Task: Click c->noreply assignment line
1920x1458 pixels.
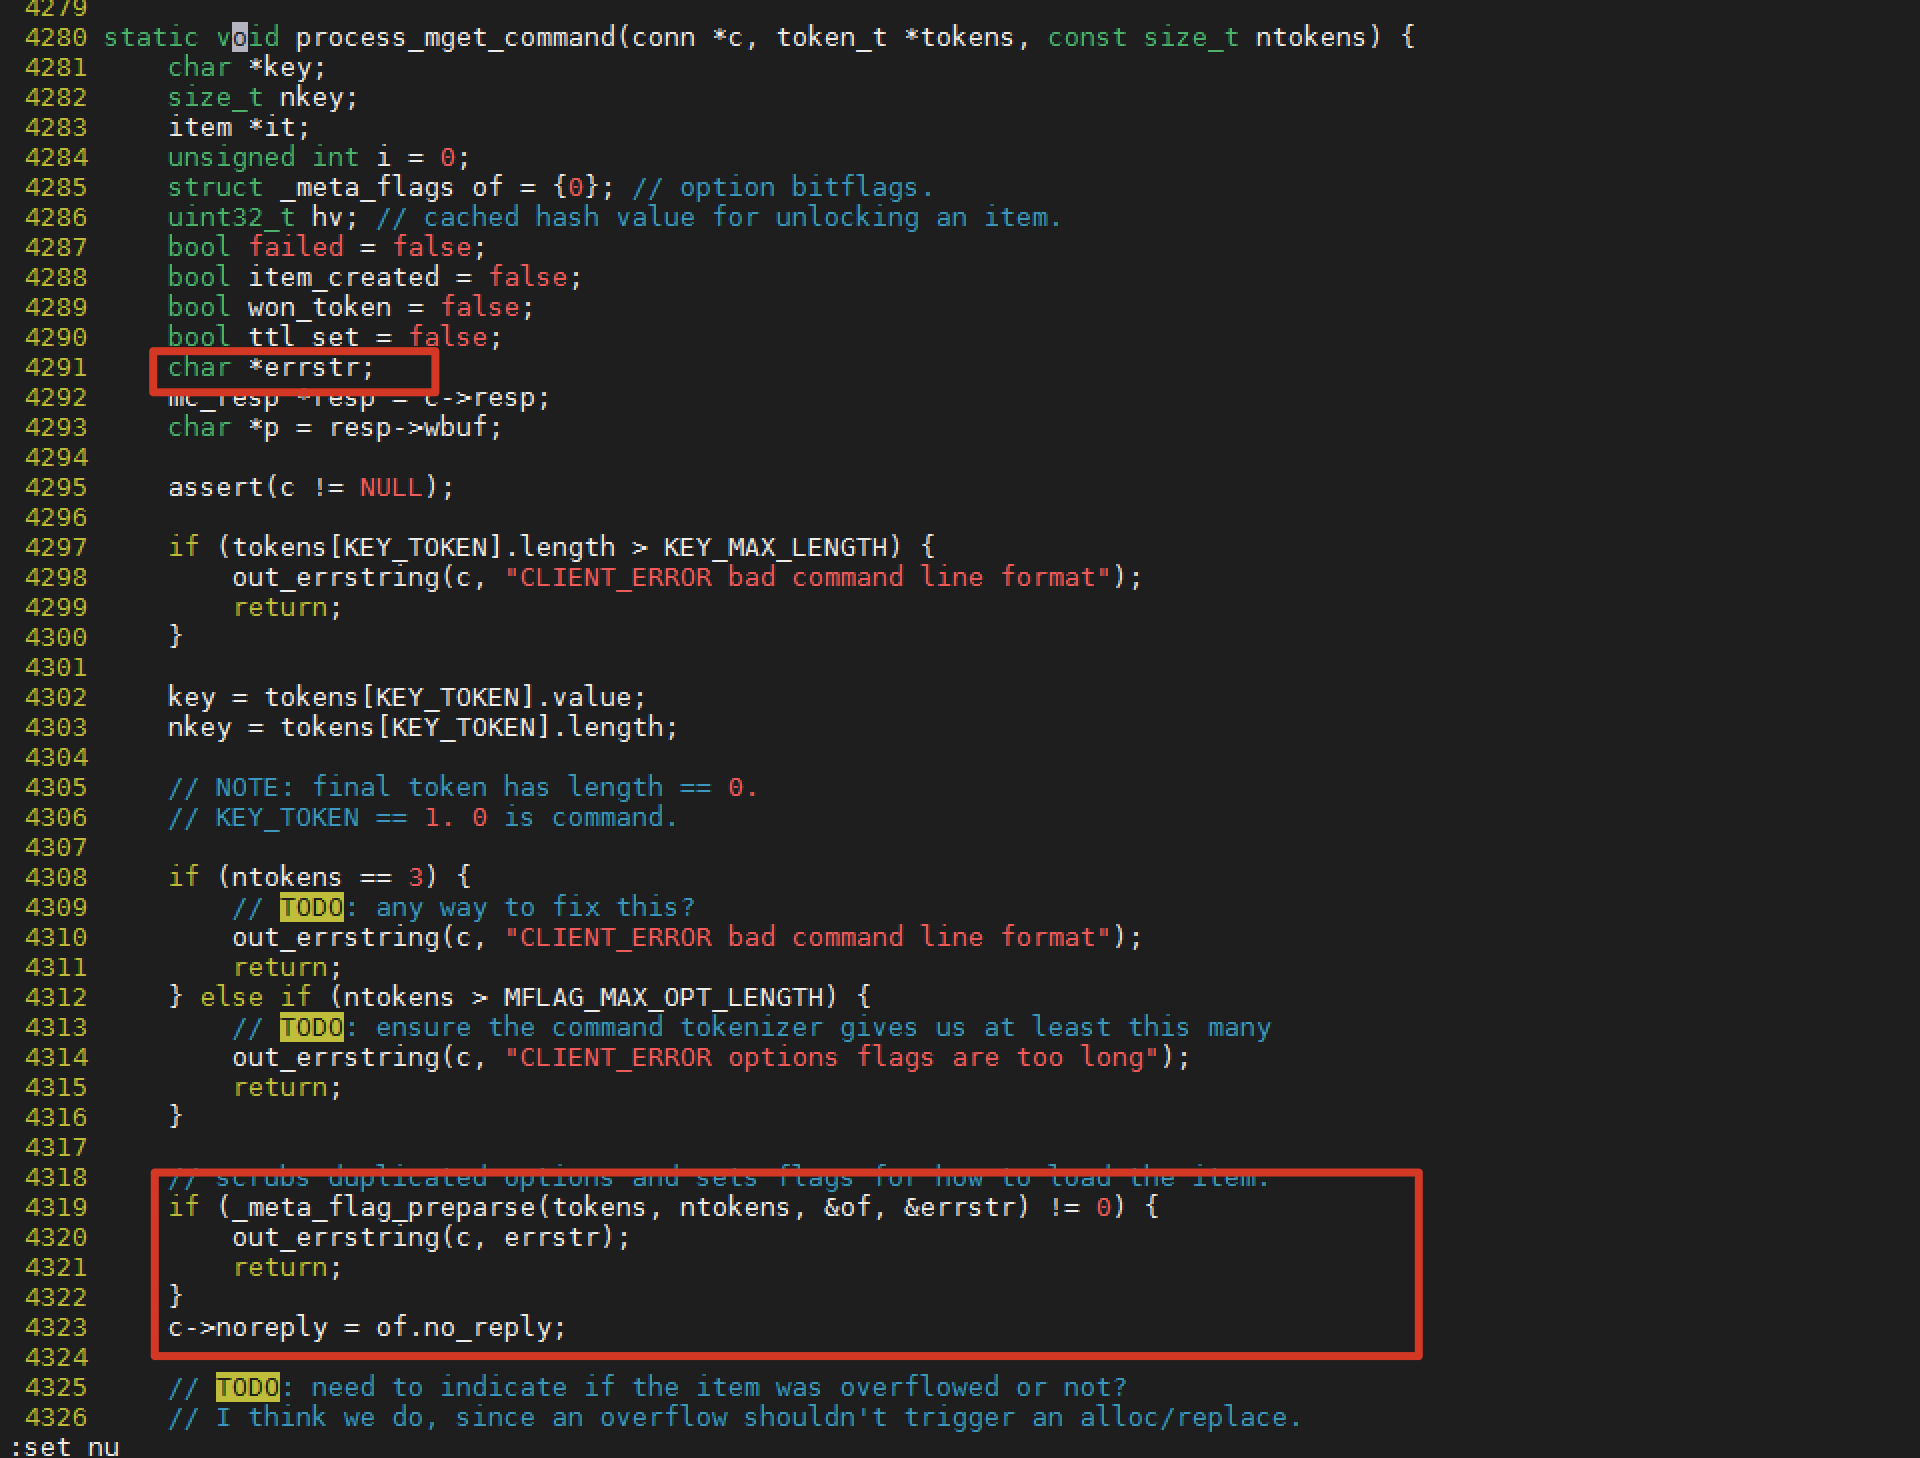Action: (366, 1328)
